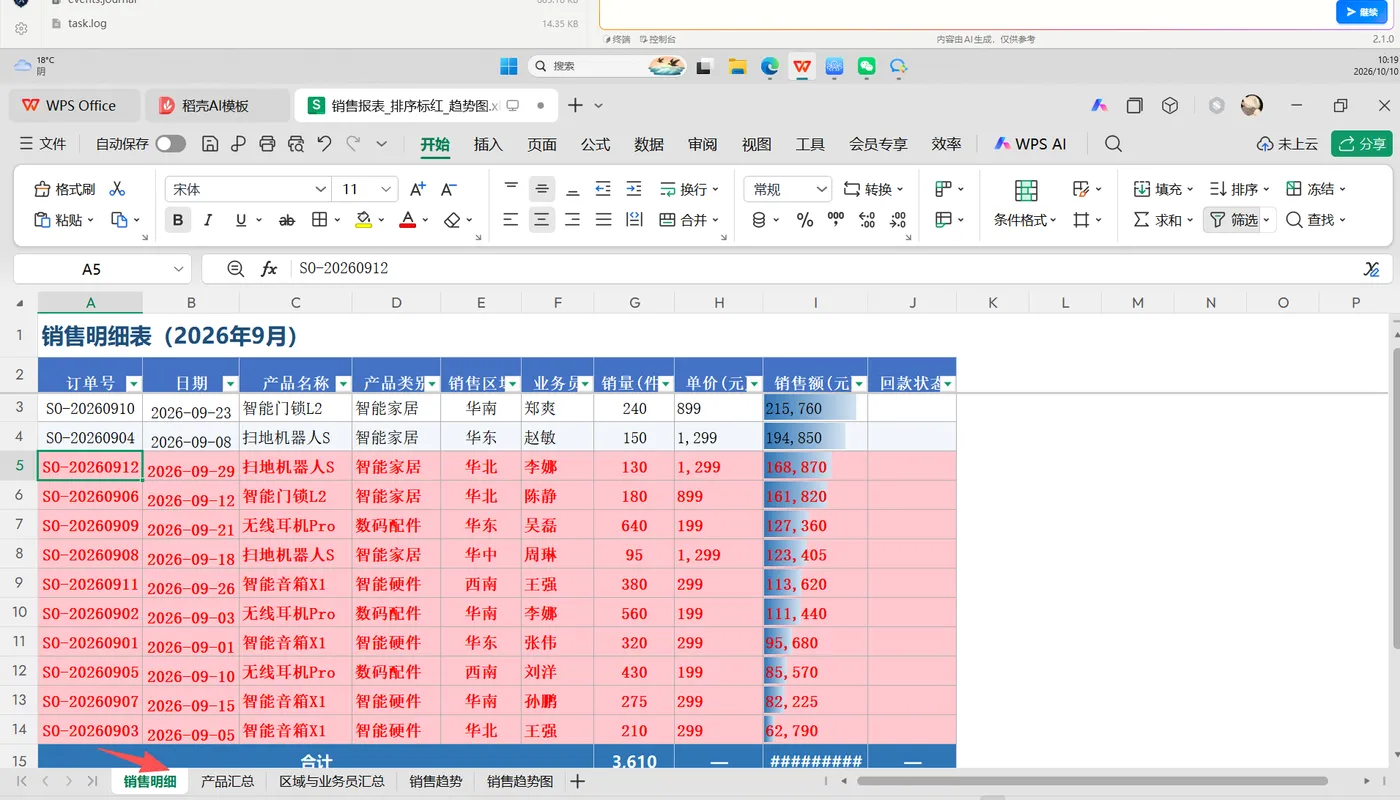This screenshot has width=1400, height=800.
Task: Toggle the 自动保存 auto-save switch
Action: click(x=170, y=144)
